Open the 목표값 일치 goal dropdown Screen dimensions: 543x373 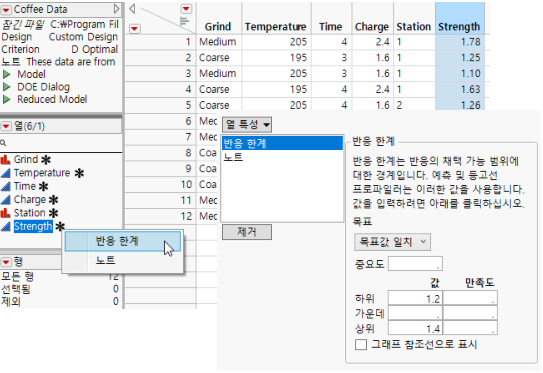point(392,242)
